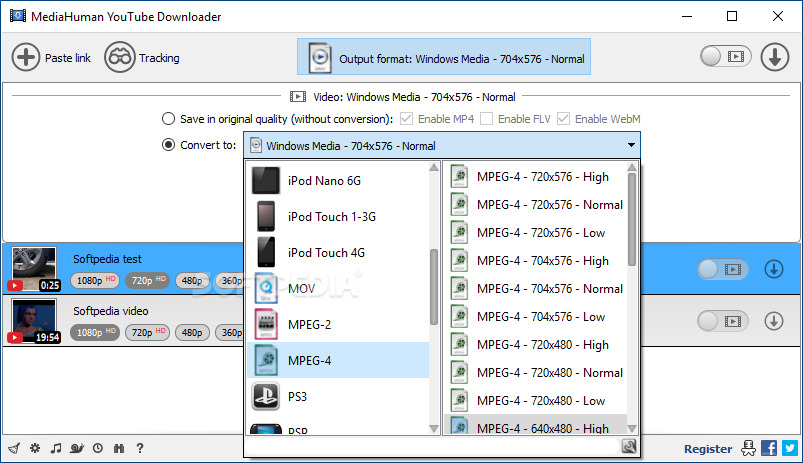This screenshot has width=803, height=463.
Task: Toggle video switch for Softpedia test row
Action: [723, 269]
